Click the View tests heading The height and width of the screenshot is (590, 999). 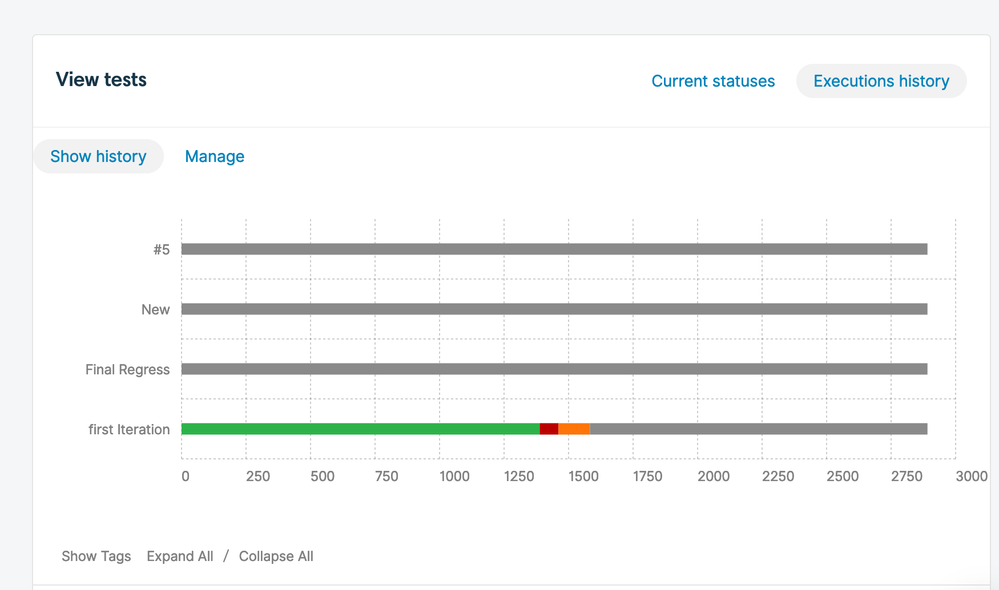[101, 80]
